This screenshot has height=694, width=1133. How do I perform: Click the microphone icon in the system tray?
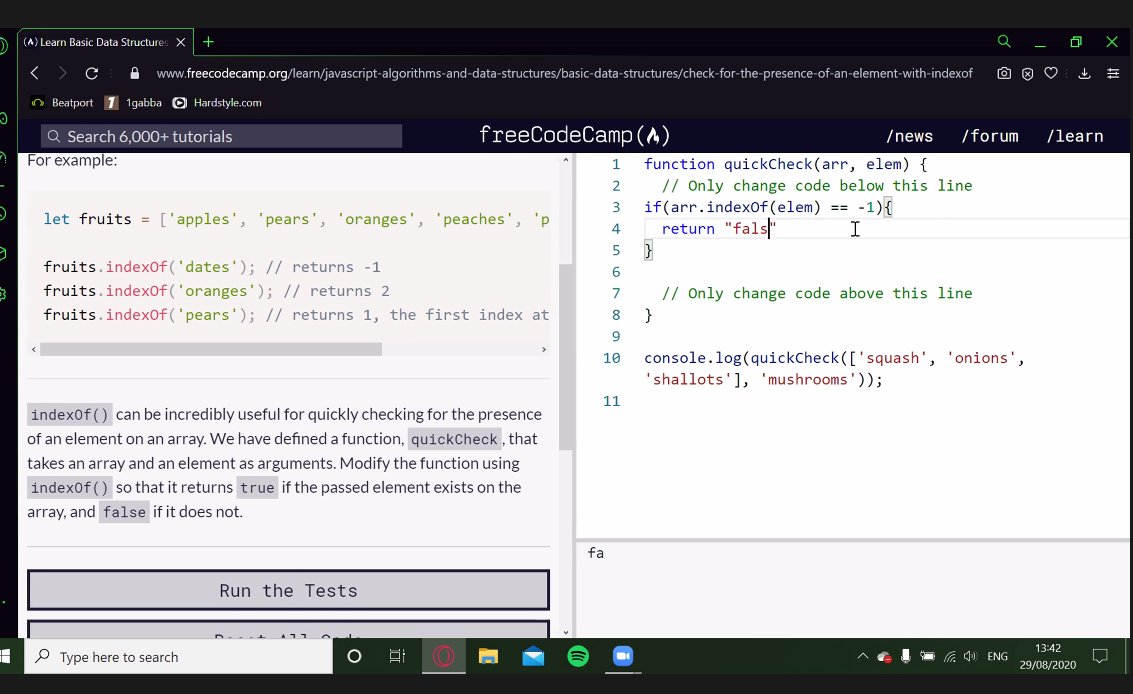click(905, 656)
